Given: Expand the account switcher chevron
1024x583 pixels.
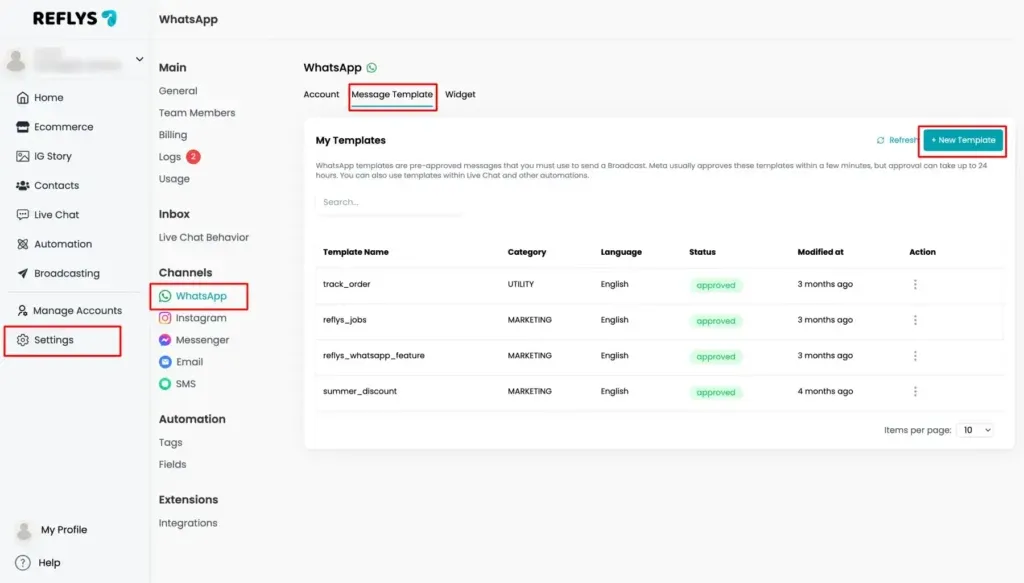Looking at the screenshot, I should tap(139, 59).
